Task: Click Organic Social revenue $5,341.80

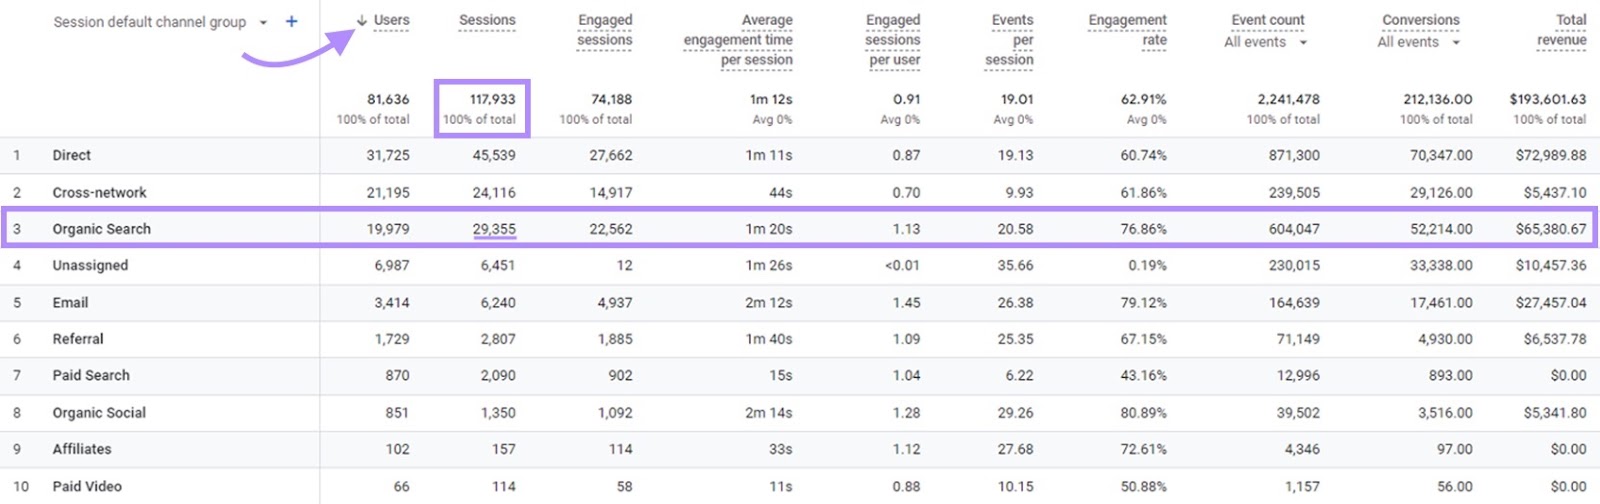Action: point(1555,412)
